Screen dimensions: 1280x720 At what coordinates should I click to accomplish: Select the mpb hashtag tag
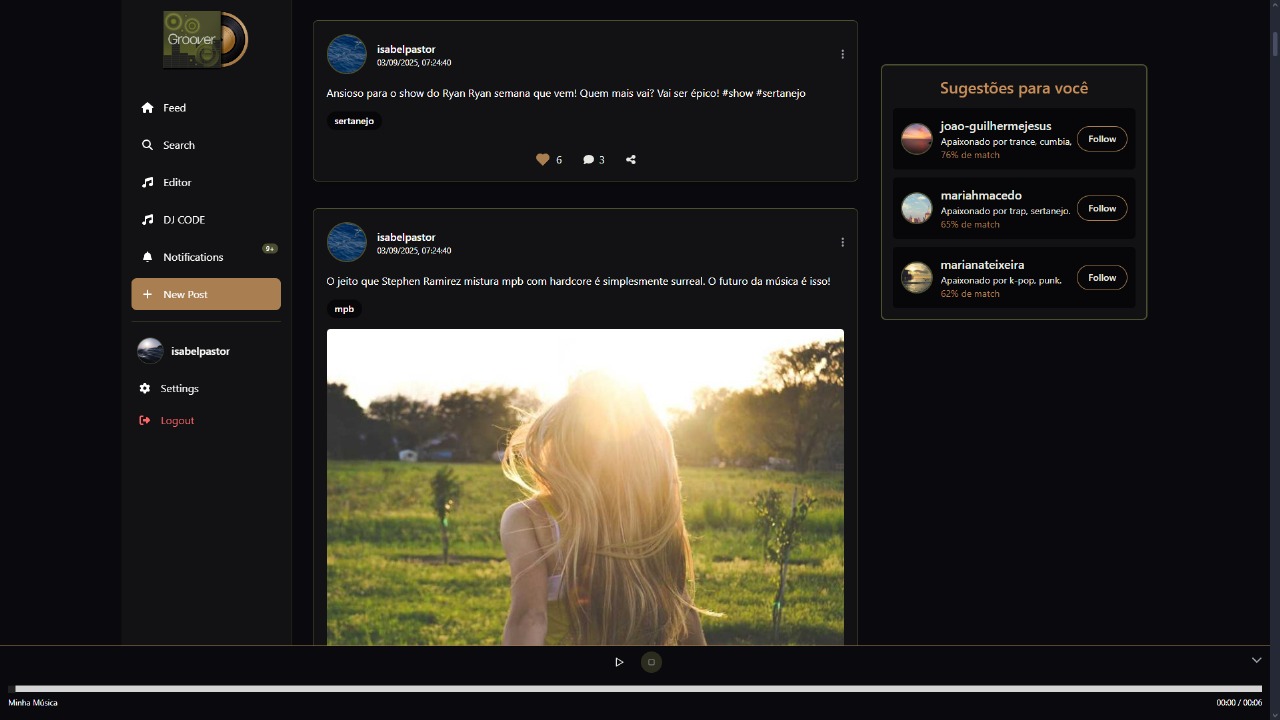point(344,309)
